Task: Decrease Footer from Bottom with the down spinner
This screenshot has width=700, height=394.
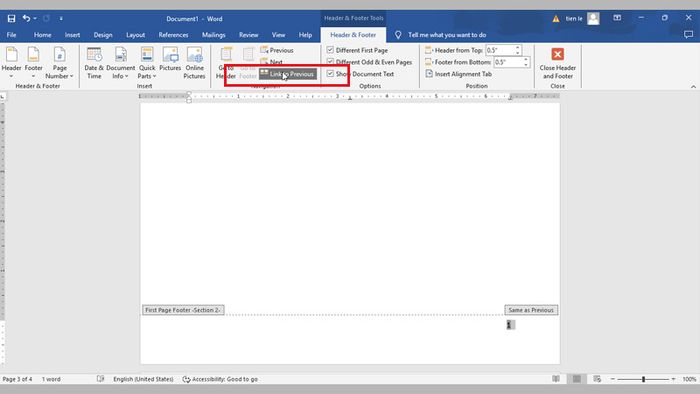Action: tap(526, 65)
